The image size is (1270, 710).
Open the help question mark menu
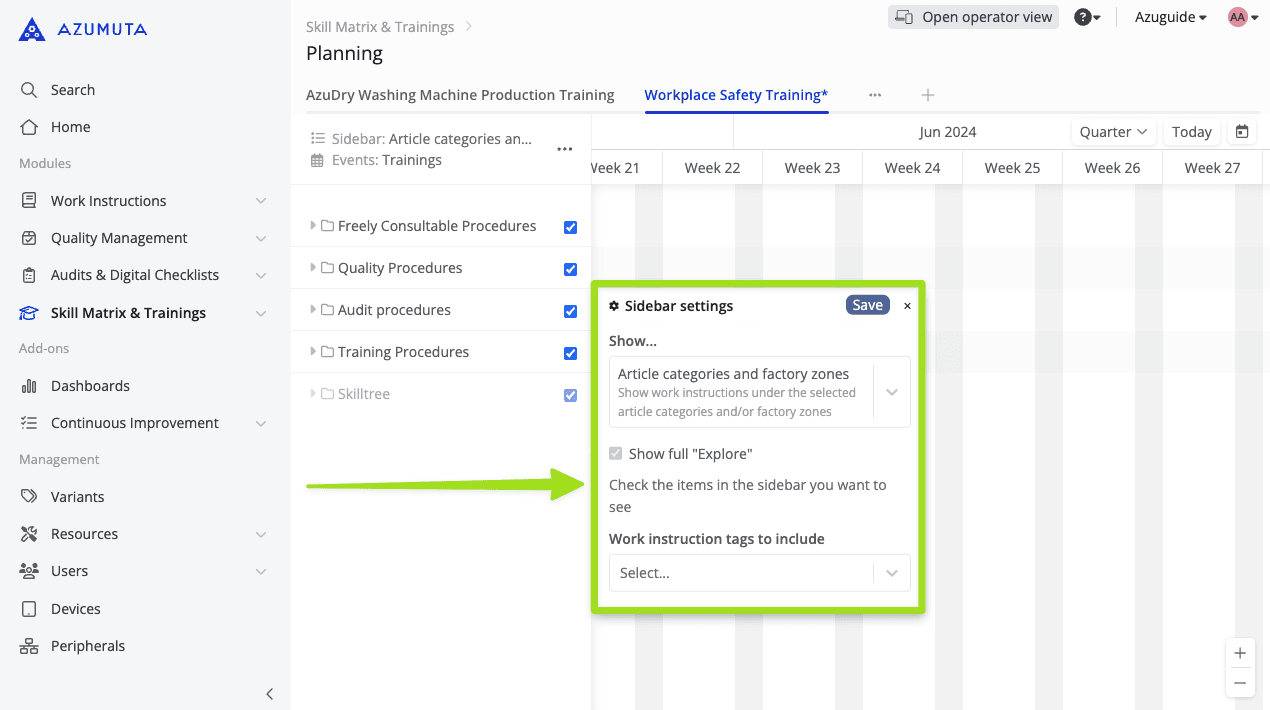1086,17
